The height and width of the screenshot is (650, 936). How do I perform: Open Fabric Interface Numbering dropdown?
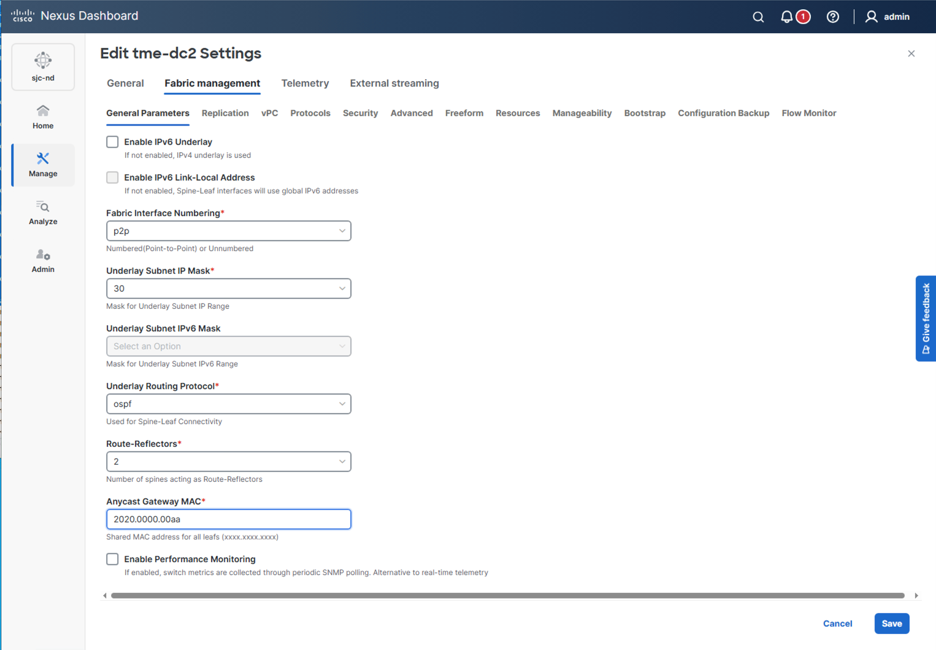[x=229, y=231]
